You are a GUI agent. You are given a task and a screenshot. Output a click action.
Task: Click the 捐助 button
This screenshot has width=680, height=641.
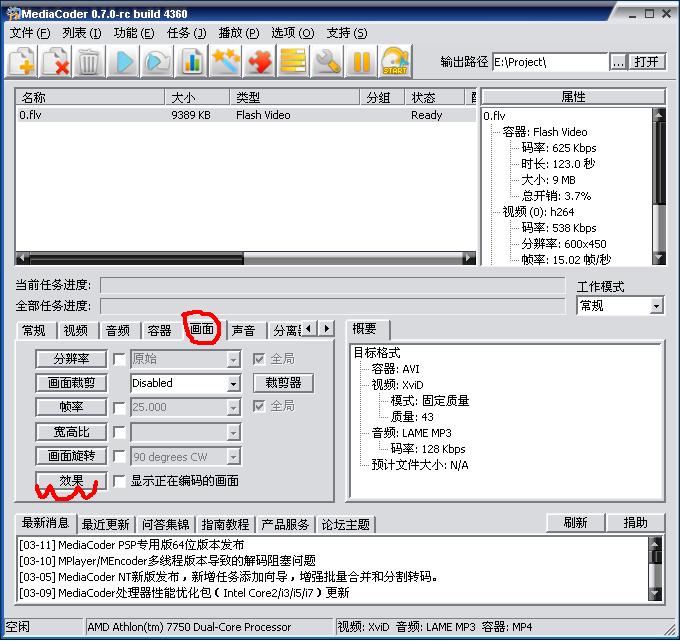click(635, 523)
